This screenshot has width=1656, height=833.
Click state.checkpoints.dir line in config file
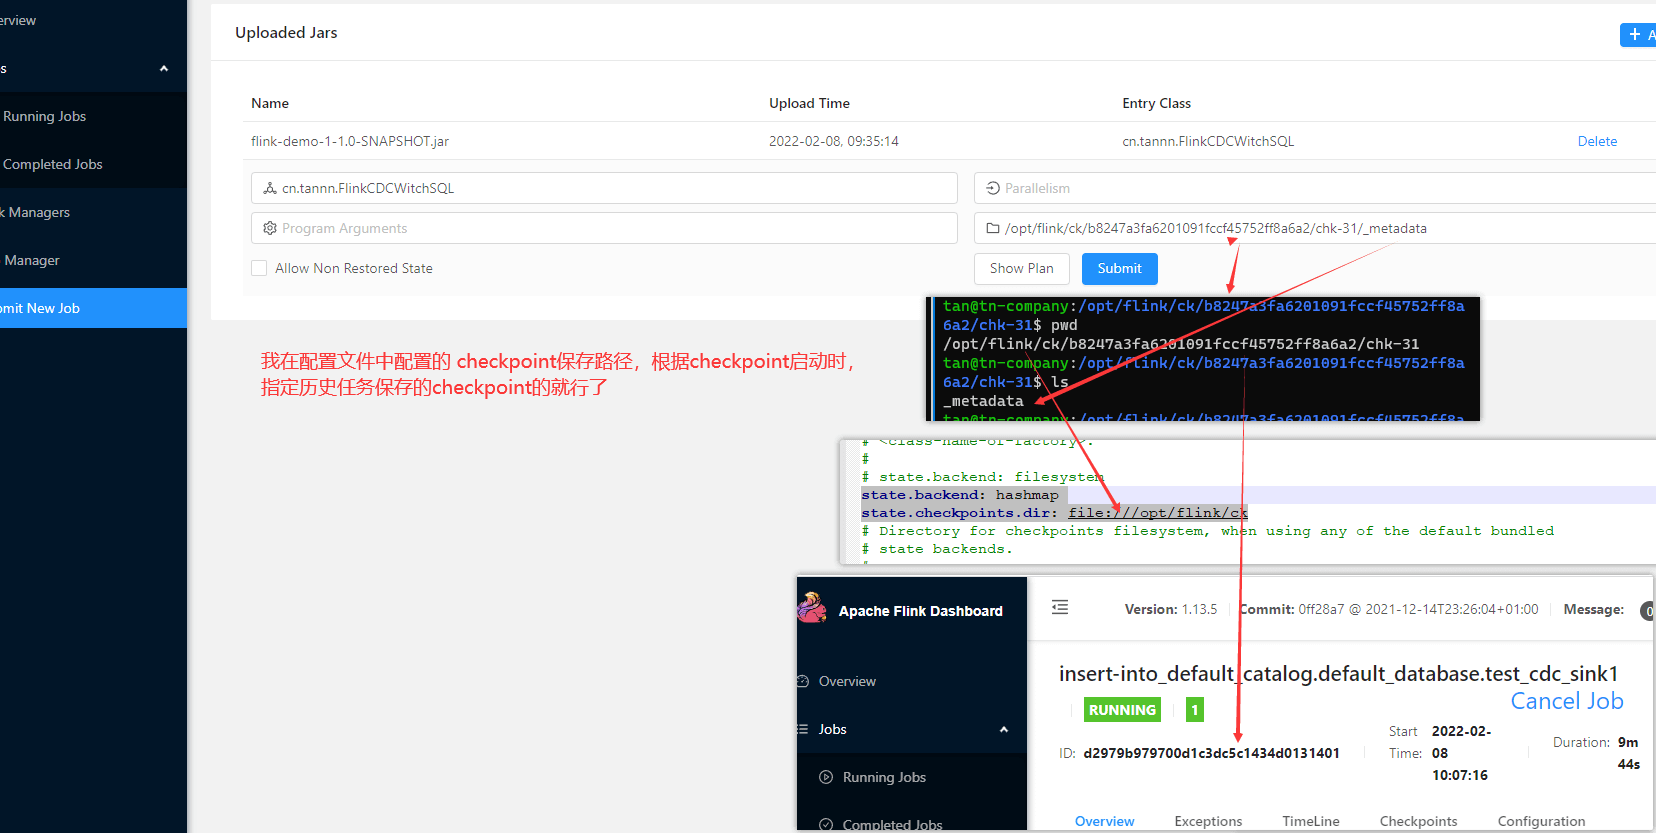click(x=1054, y=513)
